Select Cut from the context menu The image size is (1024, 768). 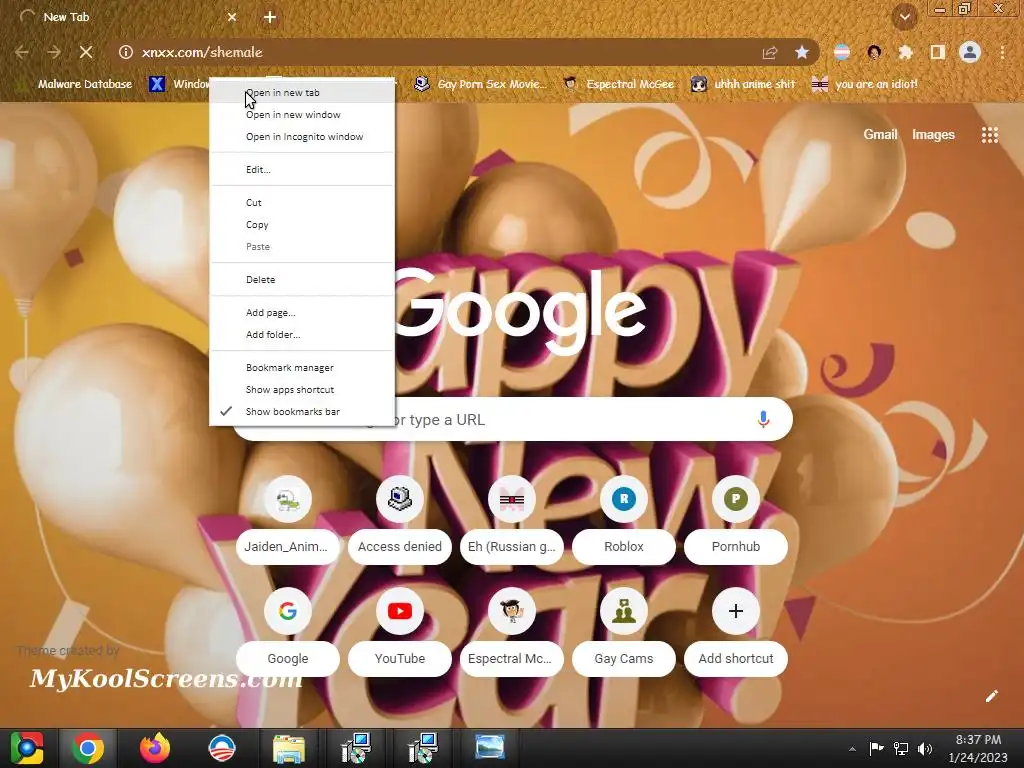[x=302, y=202]
